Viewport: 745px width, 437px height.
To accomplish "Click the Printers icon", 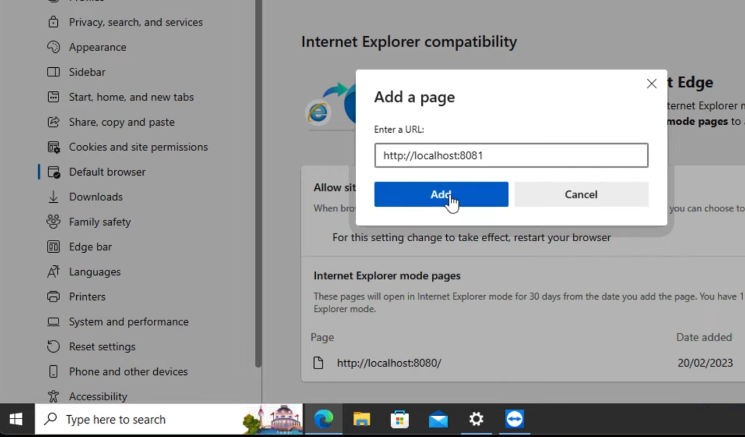I will click(53, 296).
